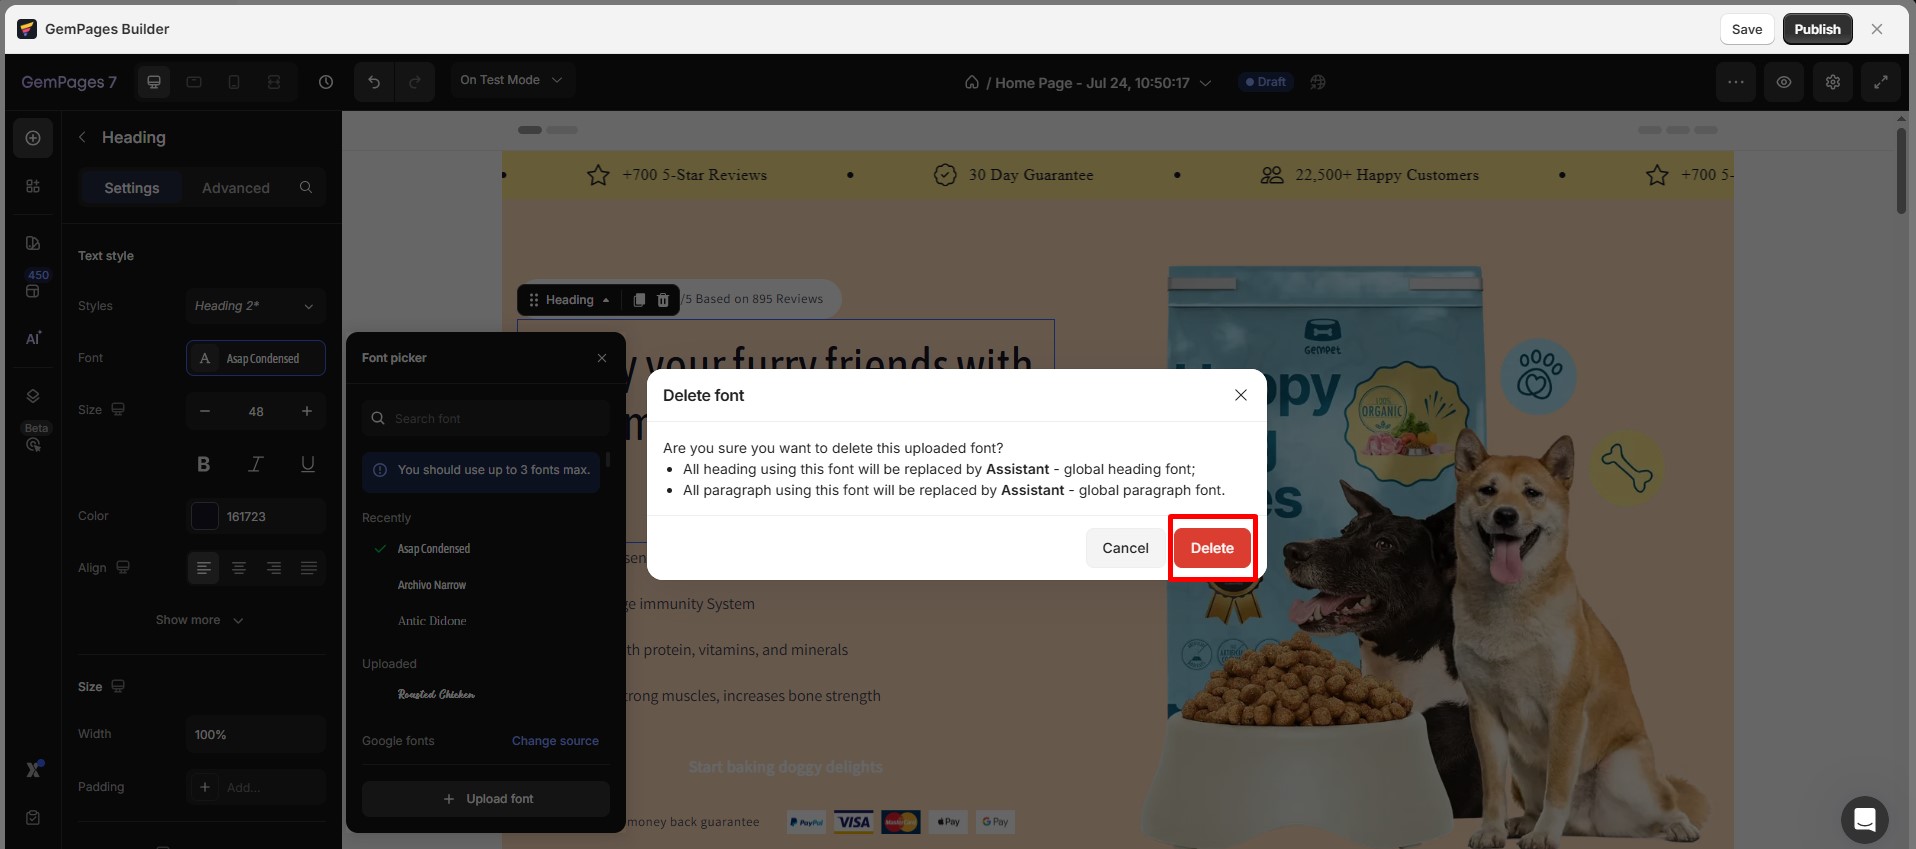Open the Styles Heading 2 dropdown
1916x849 pixels.
pyautogui.click(x=255, y=306)
